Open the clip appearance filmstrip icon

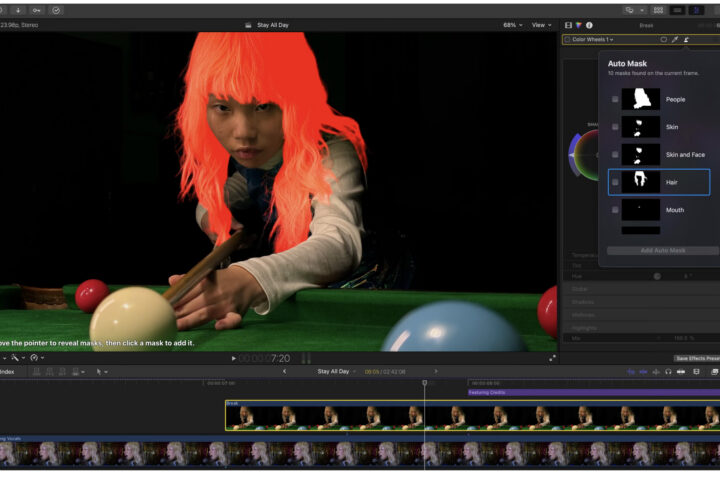696,372
